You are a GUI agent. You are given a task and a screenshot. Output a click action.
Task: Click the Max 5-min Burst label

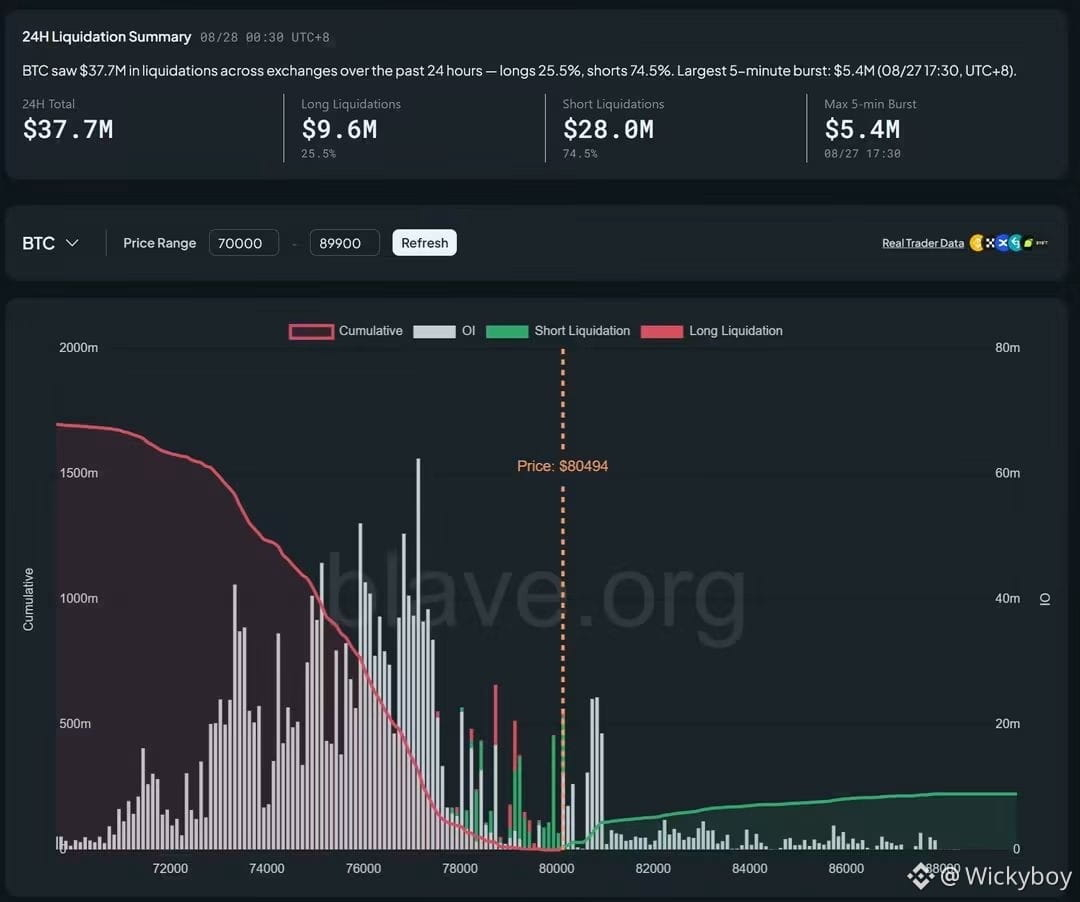(870, 104)
